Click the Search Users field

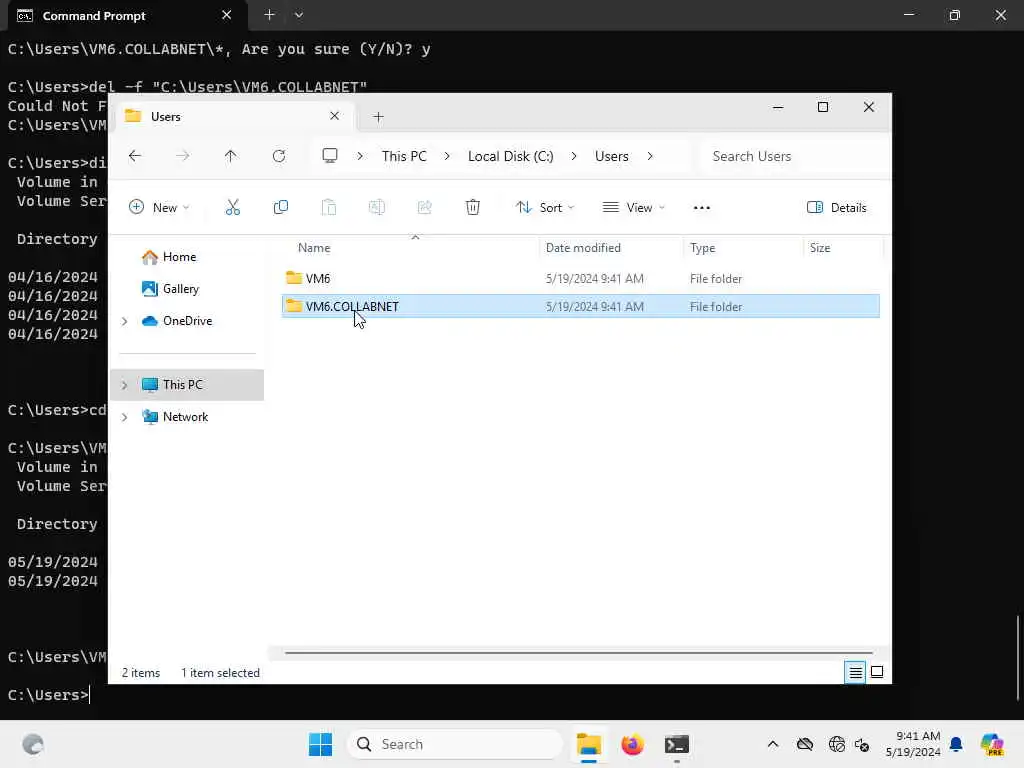[793, 156]
